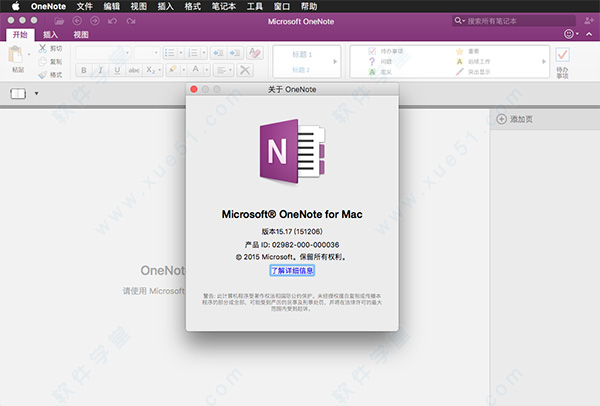This screenshot has height=406, width=600.
Task: Click the text highlight marker icon
Action: [x=173, y=70]
